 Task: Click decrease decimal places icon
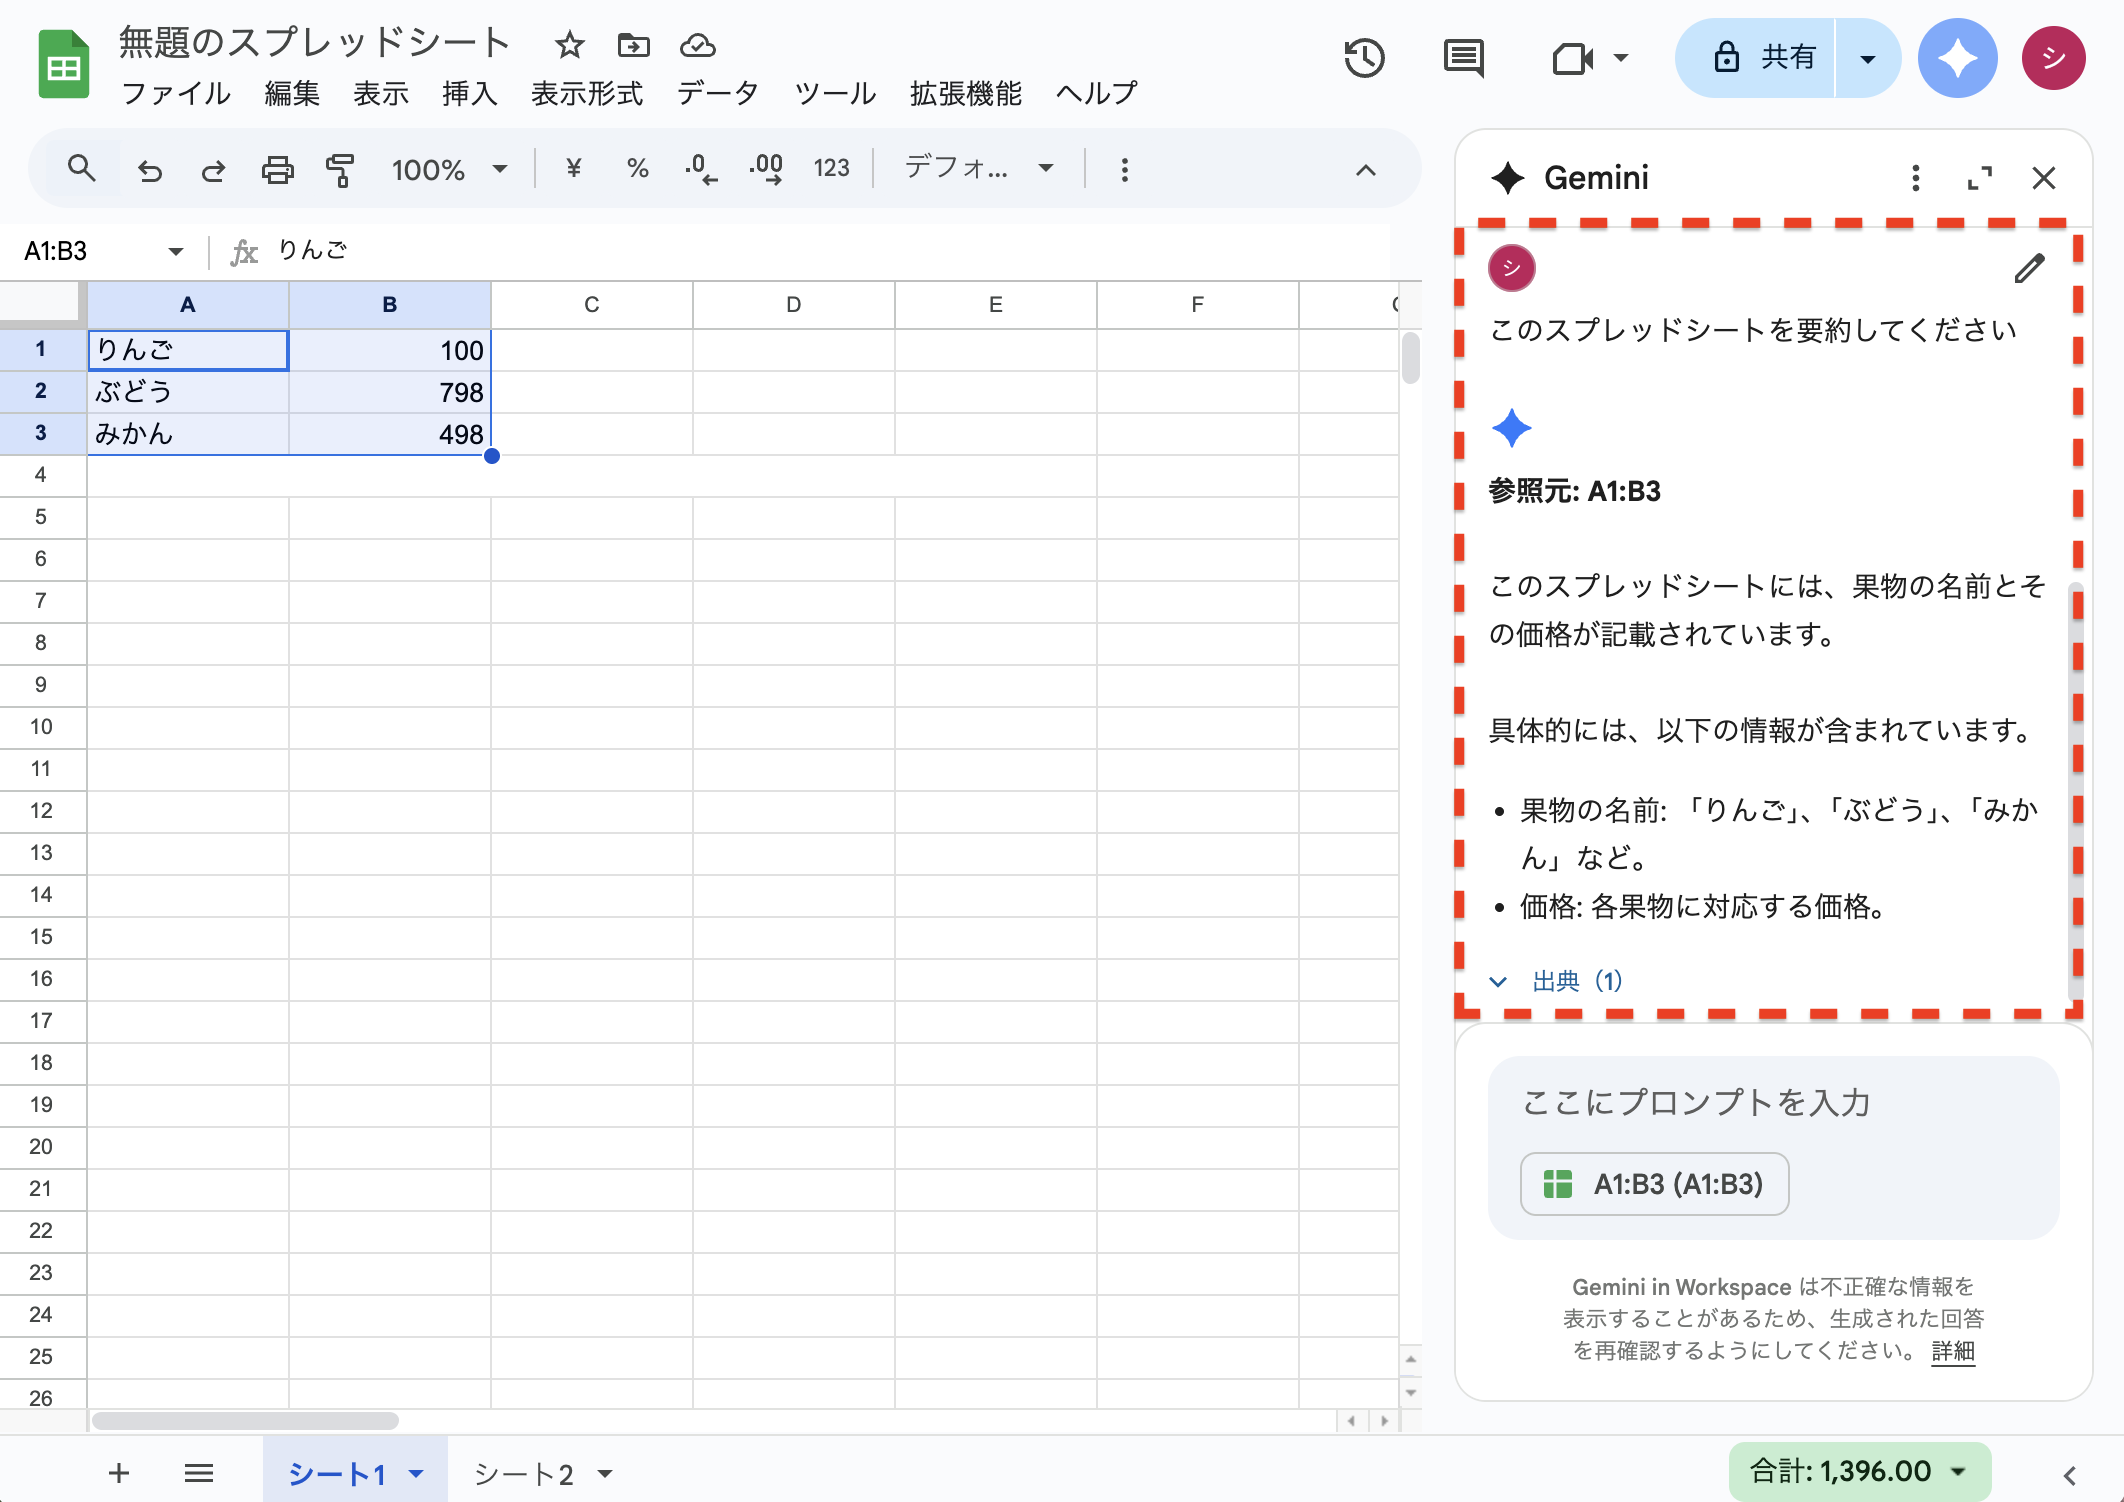tap(701, 169)
